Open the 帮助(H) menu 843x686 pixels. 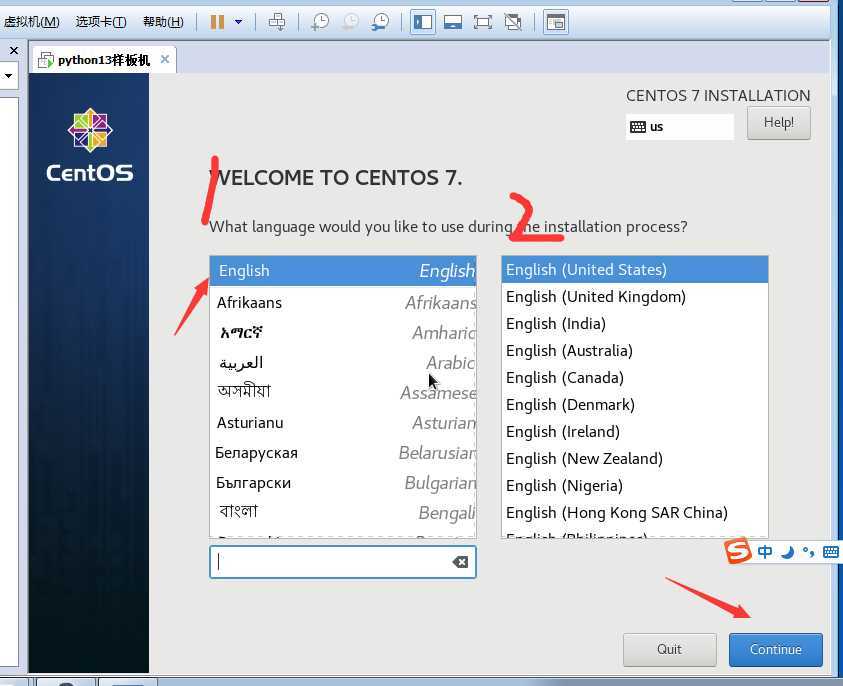tap(163, 22)
